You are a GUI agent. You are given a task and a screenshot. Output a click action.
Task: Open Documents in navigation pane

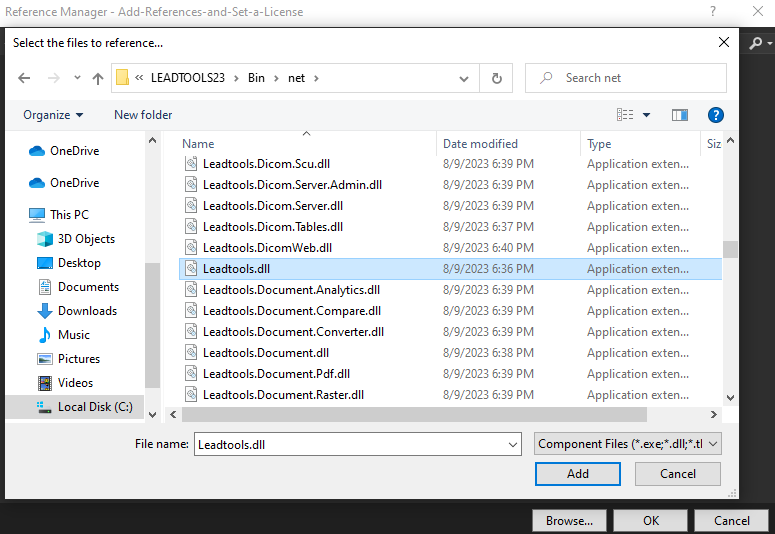(78, 287)
